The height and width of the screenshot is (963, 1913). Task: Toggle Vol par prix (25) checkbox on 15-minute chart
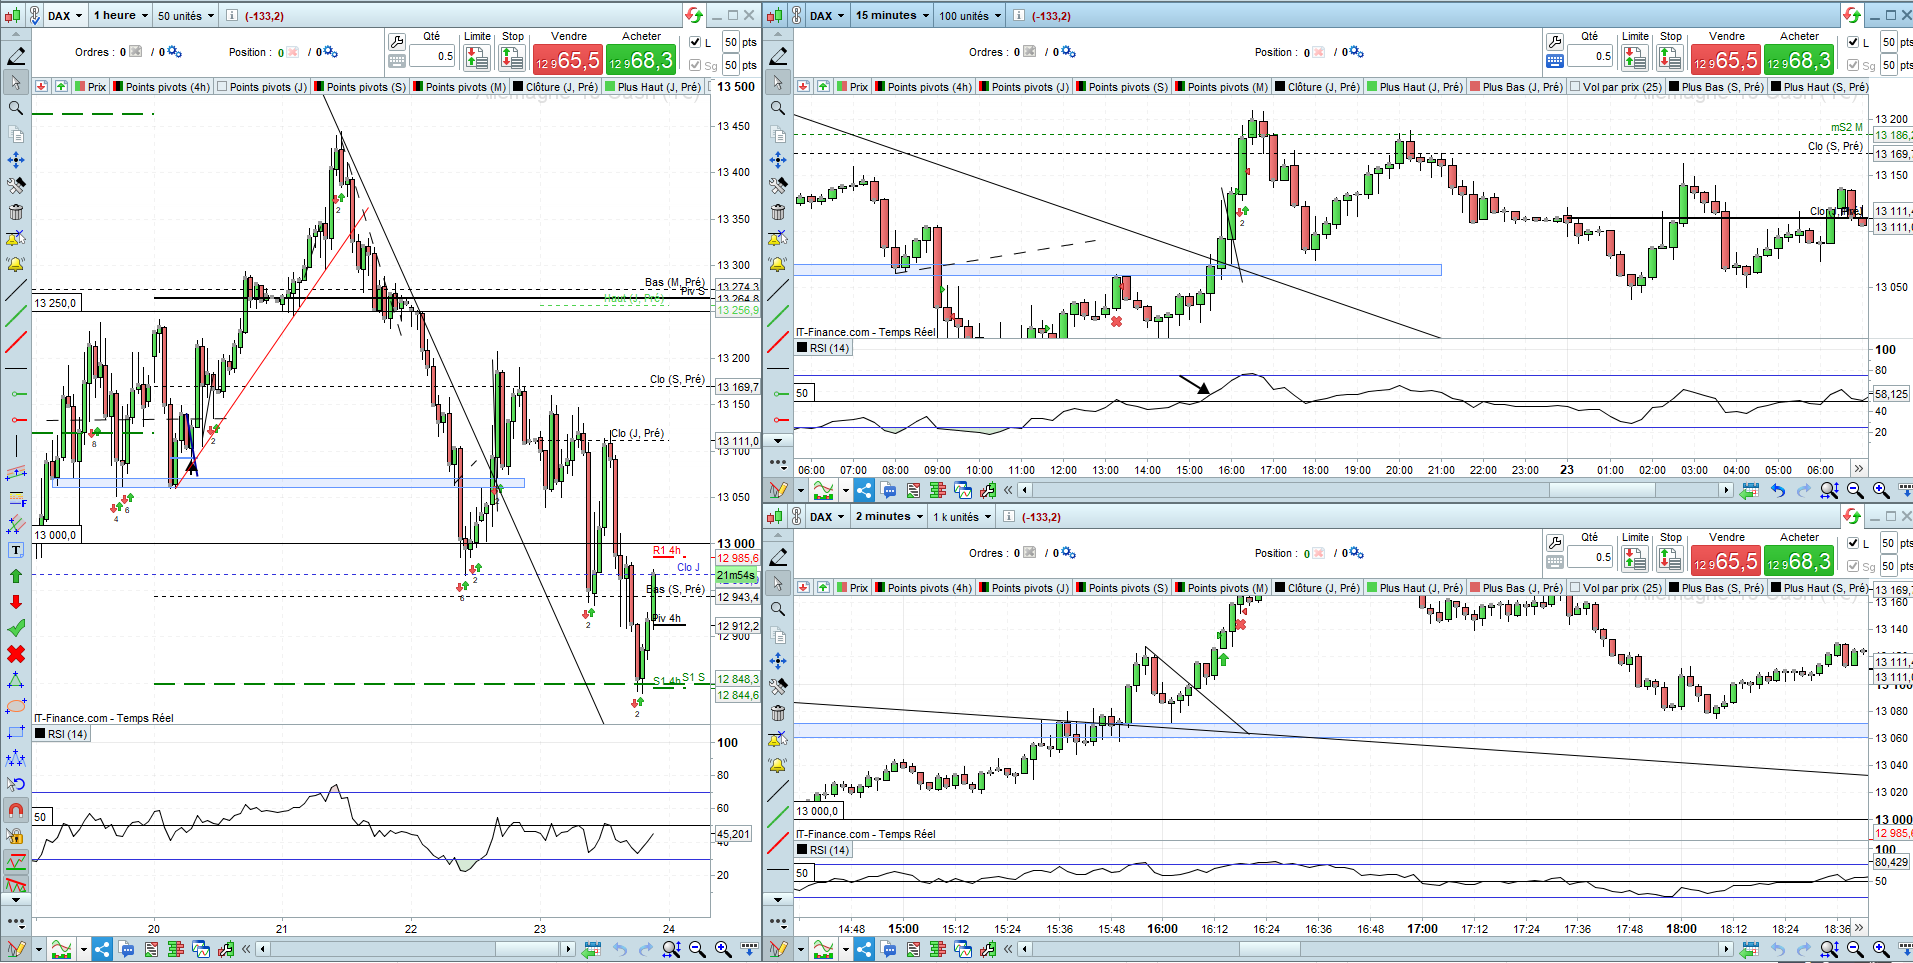pyautogui.click(x=1575, y=87)
